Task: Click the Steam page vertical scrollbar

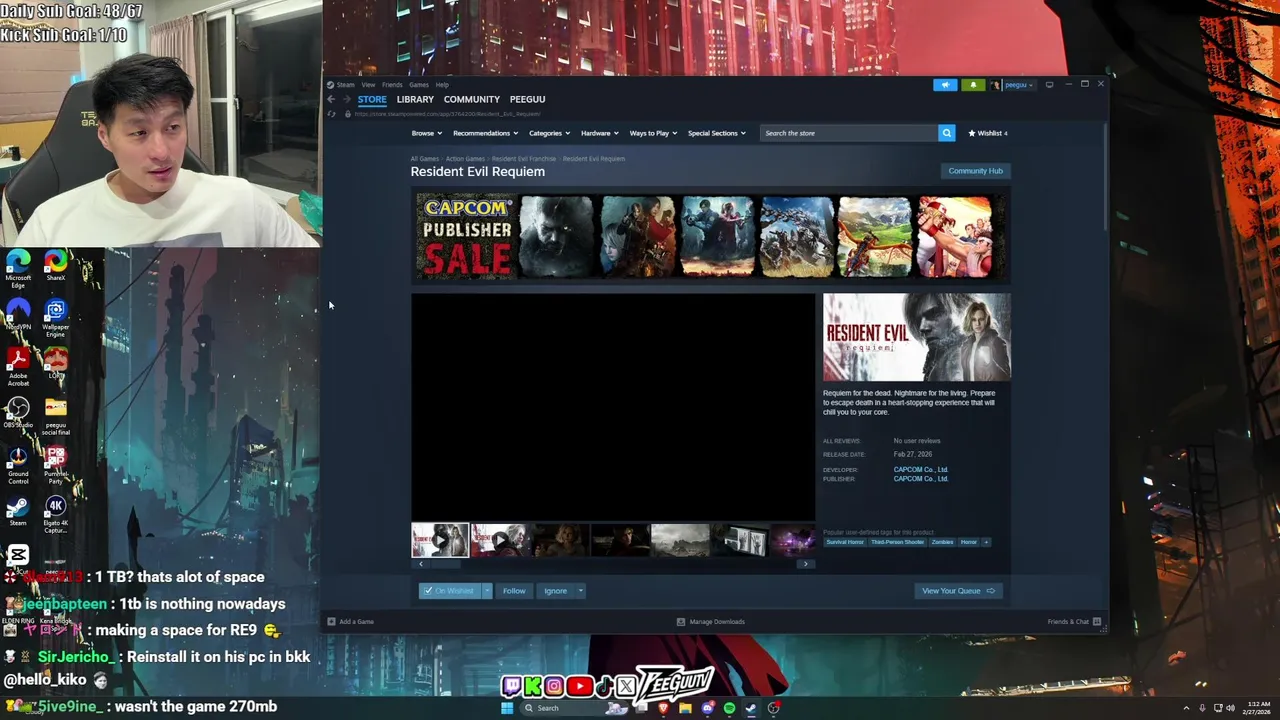Action: (x=1104, y=175)
